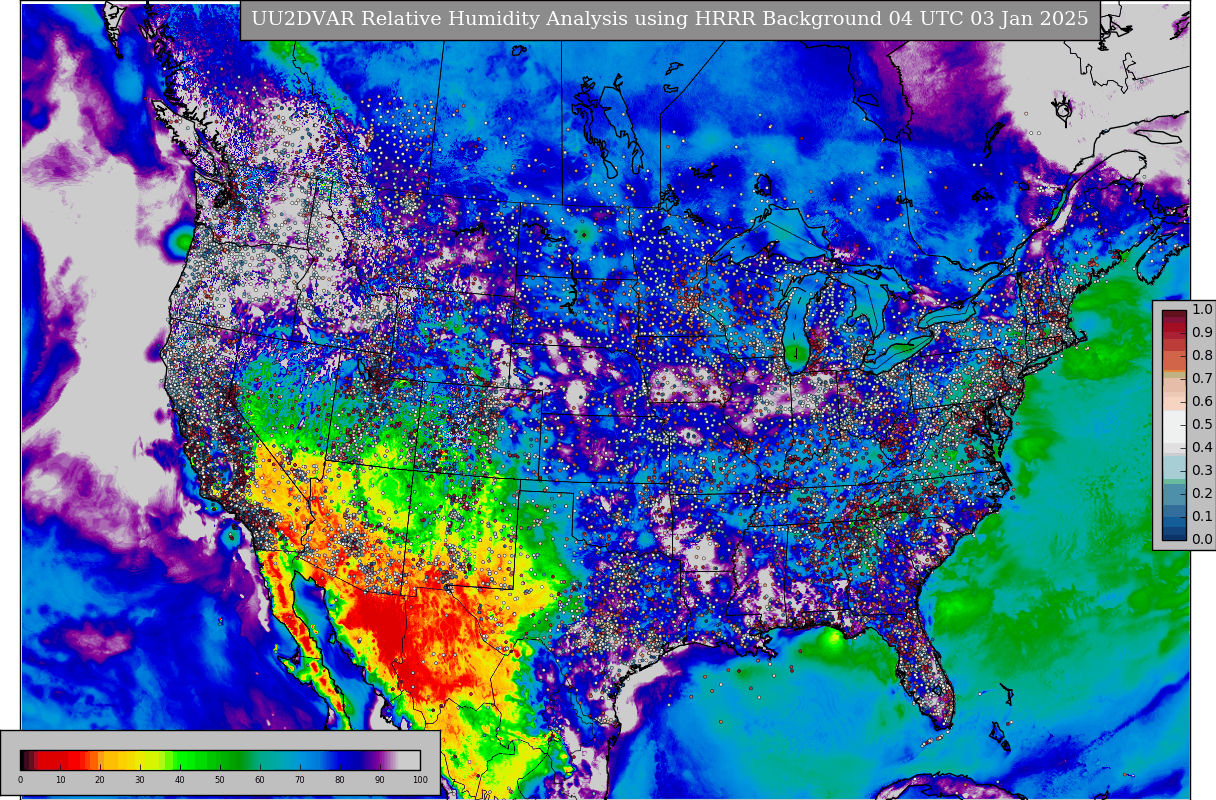This screenshot has width=1216, height=800.
Task: Pick the dark maroon top swatch of right colorbar
Action: (x=1174, y=315)
